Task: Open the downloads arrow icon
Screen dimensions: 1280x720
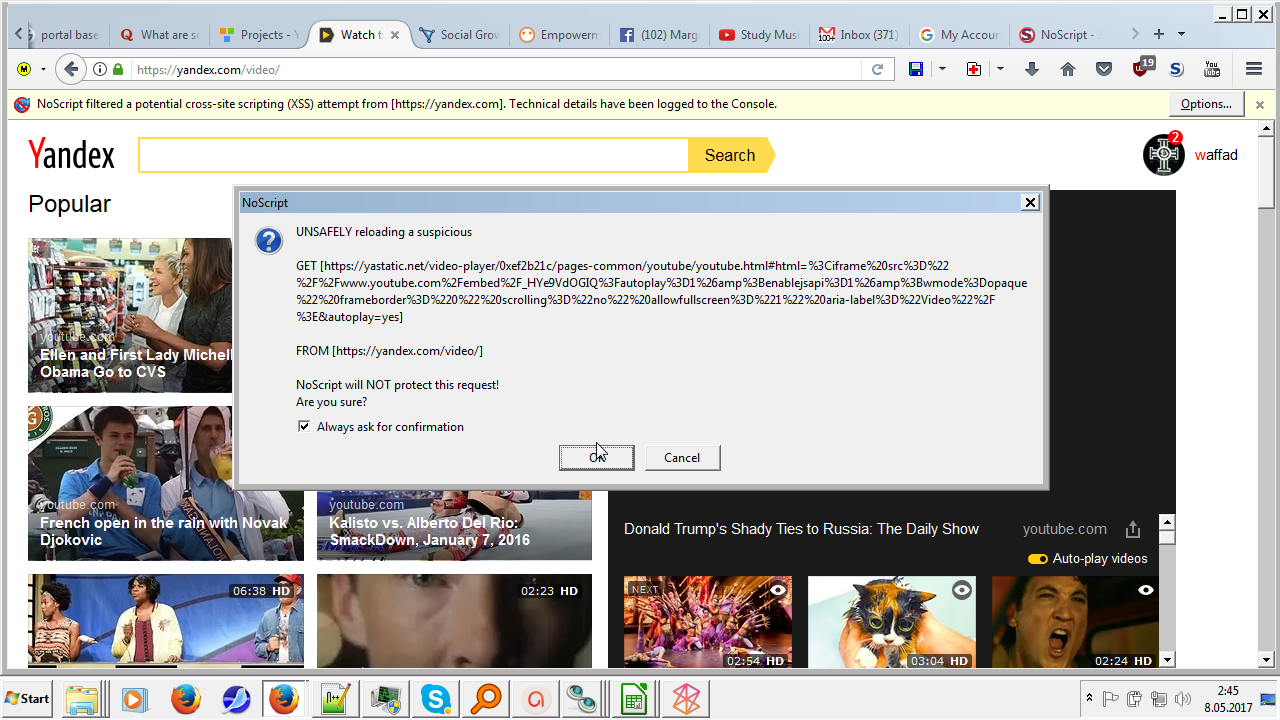Action: [1032, 69]
